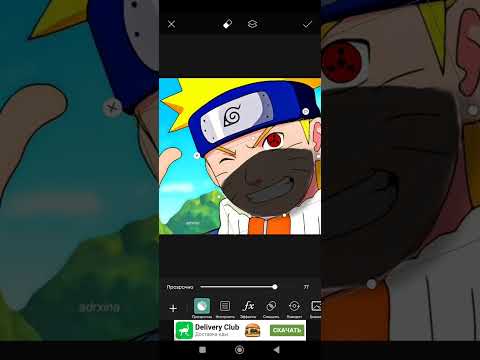Click the sticker handle on the headband's right end
This screenshot has height=360, width=480.
(x=306, y=111)
